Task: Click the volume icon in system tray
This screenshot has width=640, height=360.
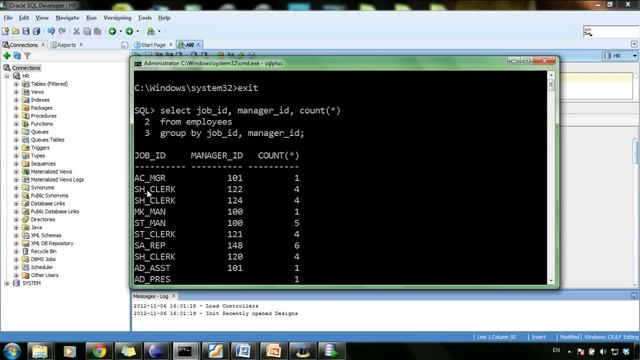Action: 603,351
